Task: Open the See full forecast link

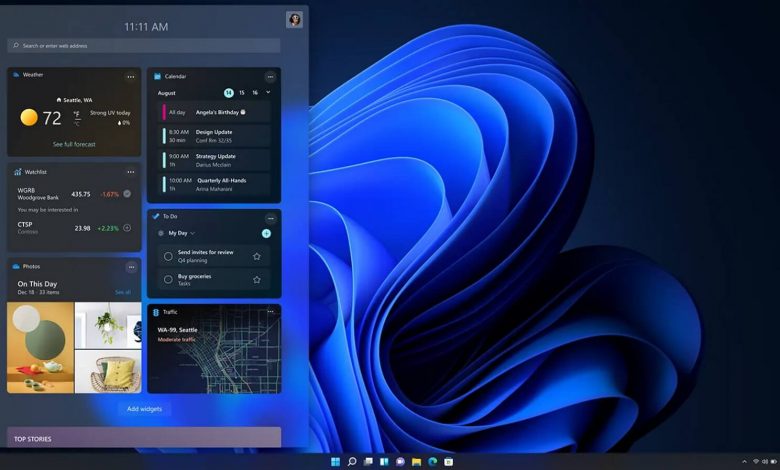Action: [x=74, y=144]
